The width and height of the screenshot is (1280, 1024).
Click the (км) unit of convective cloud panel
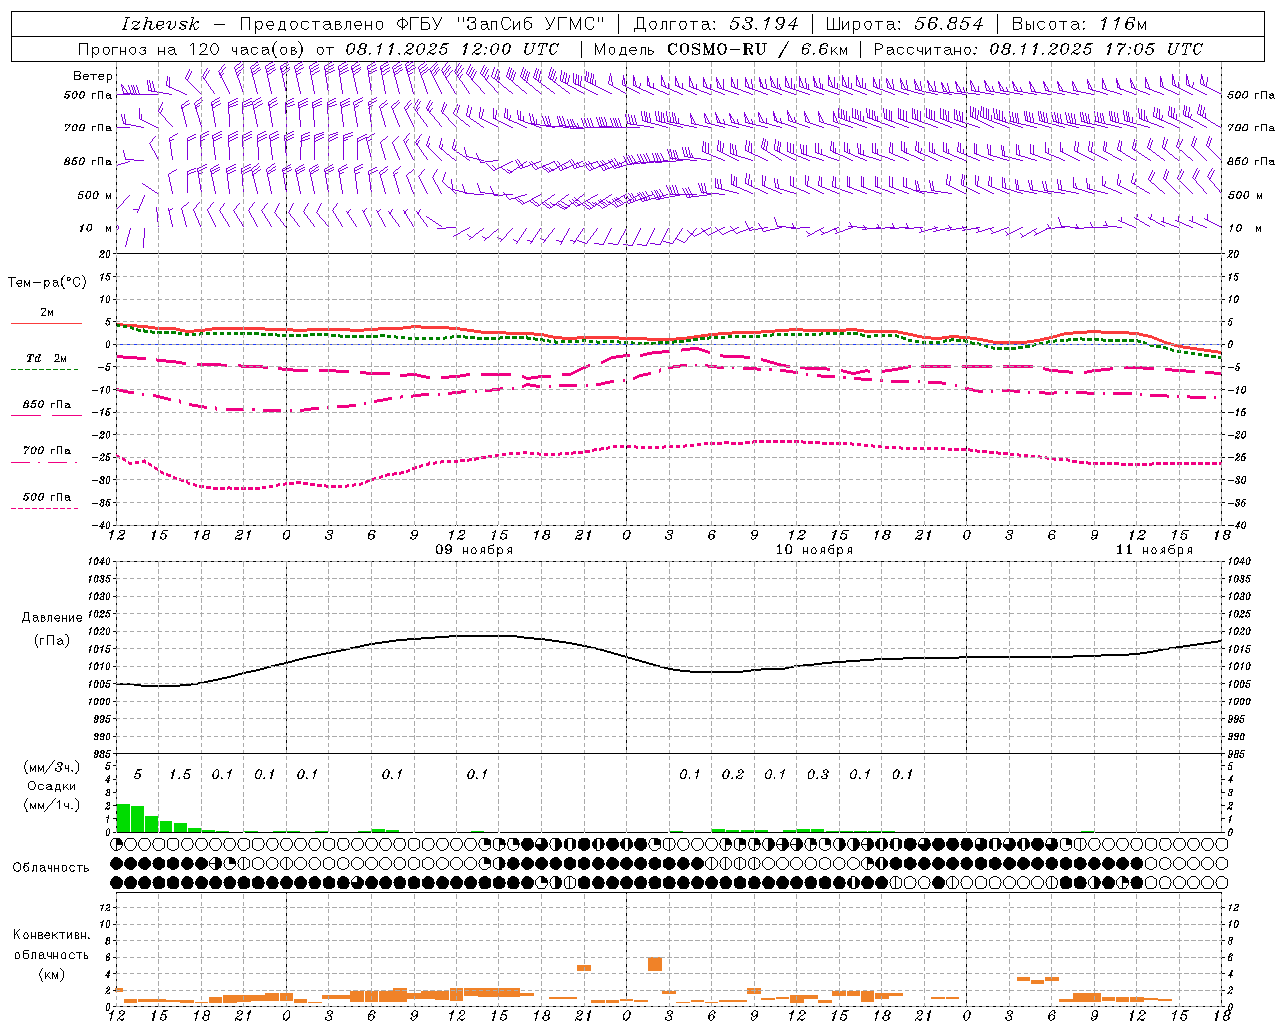point(51,974)
